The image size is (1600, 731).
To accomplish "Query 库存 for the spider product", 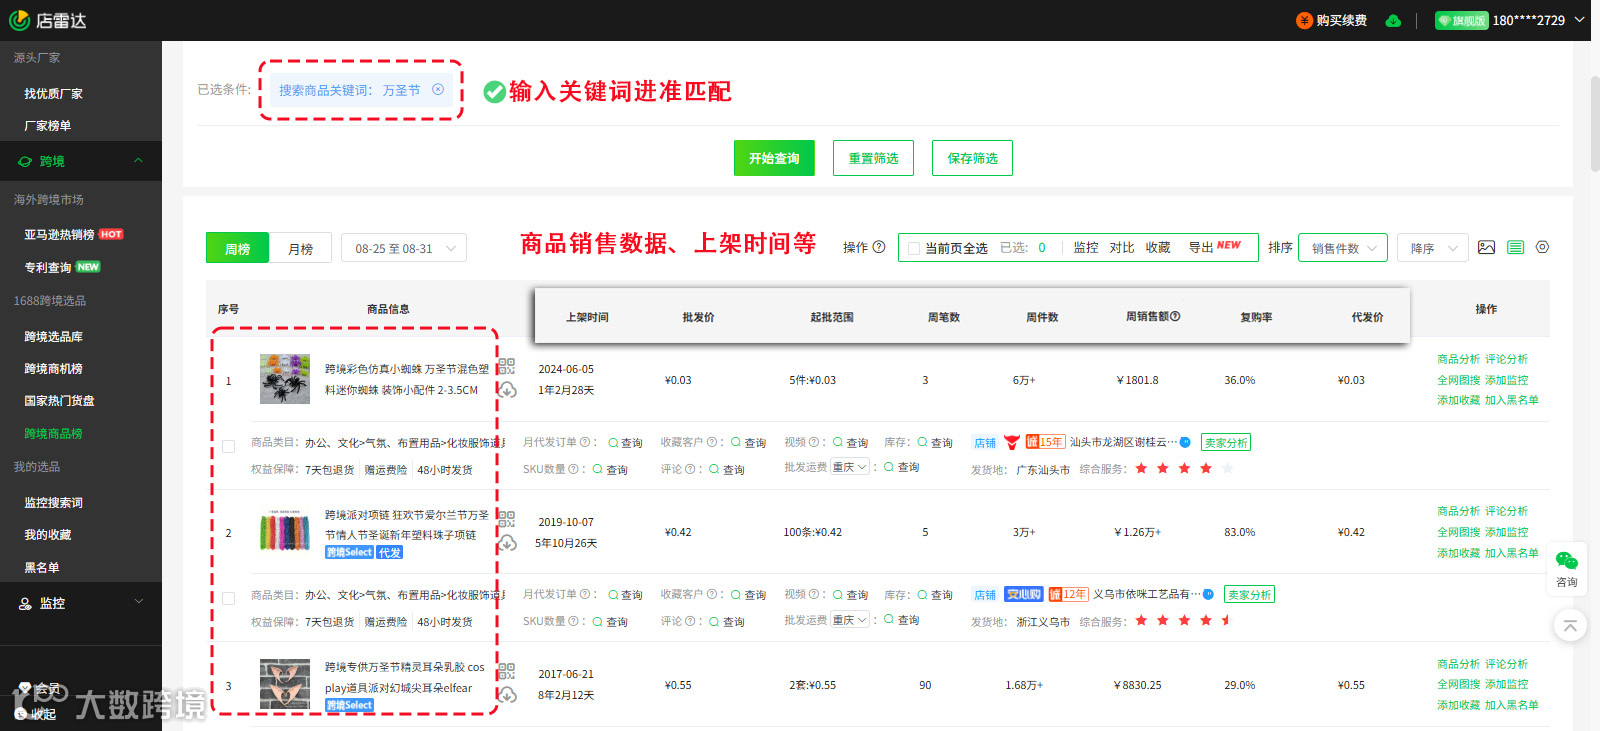I will click(x=936, y=442).
